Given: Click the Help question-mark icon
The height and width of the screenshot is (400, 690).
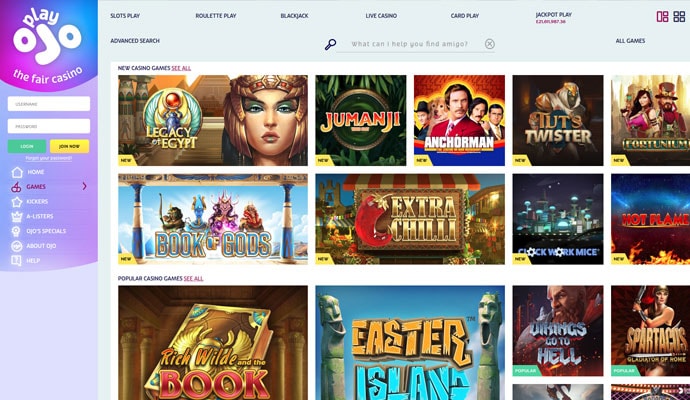Looking at the screenshot, I should pyautogui.click(x=16, y=261).
